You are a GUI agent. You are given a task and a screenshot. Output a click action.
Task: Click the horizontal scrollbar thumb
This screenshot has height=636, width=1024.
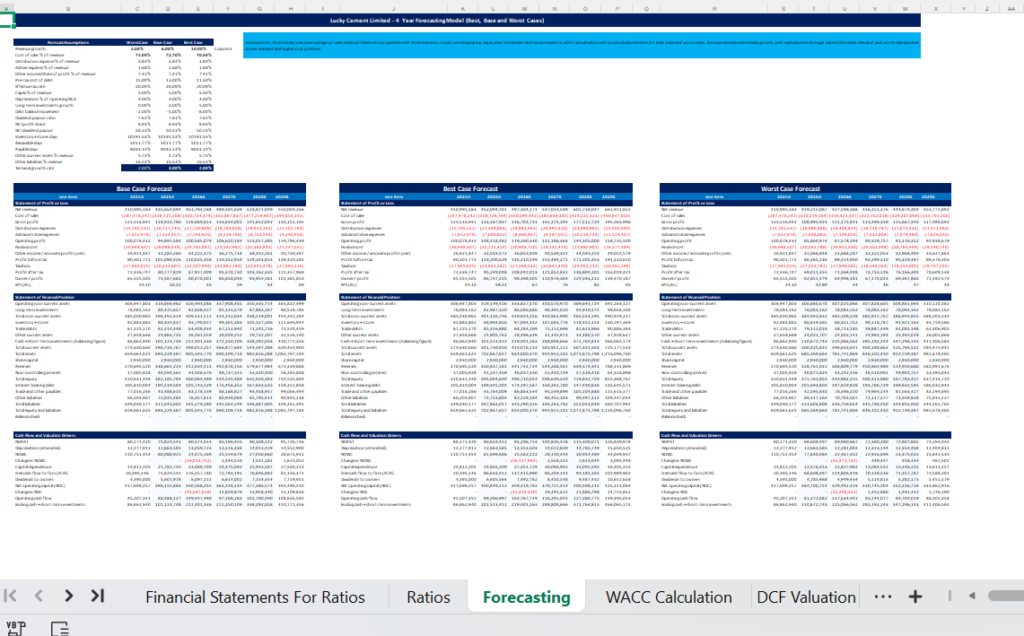click(1006, 596)
